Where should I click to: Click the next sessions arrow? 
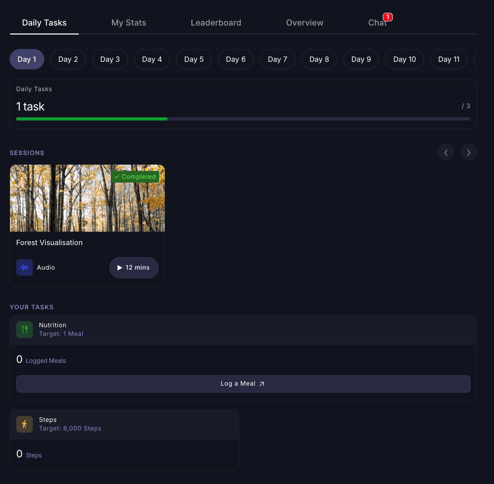pos(468,152)
